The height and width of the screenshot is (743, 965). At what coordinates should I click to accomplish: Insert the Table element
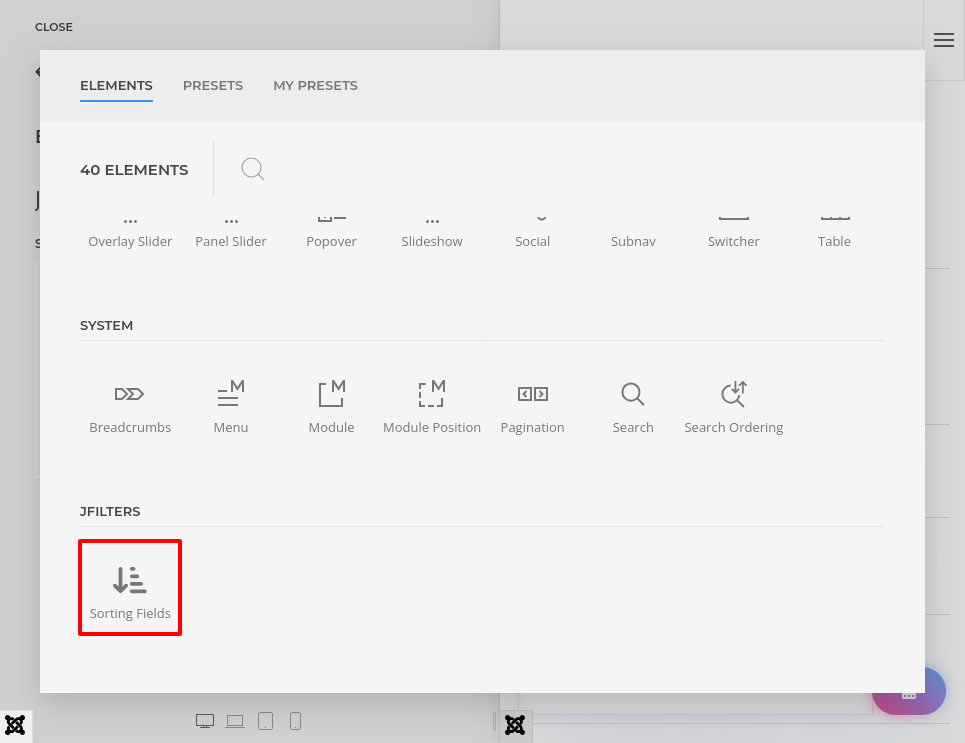834,233
